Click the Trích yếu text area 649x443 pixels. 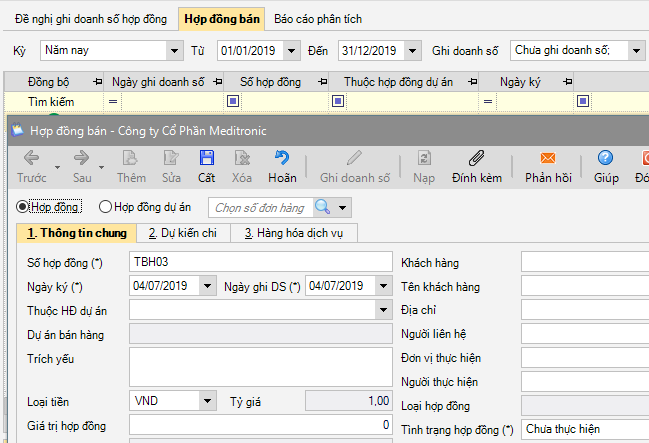point(260,366)
